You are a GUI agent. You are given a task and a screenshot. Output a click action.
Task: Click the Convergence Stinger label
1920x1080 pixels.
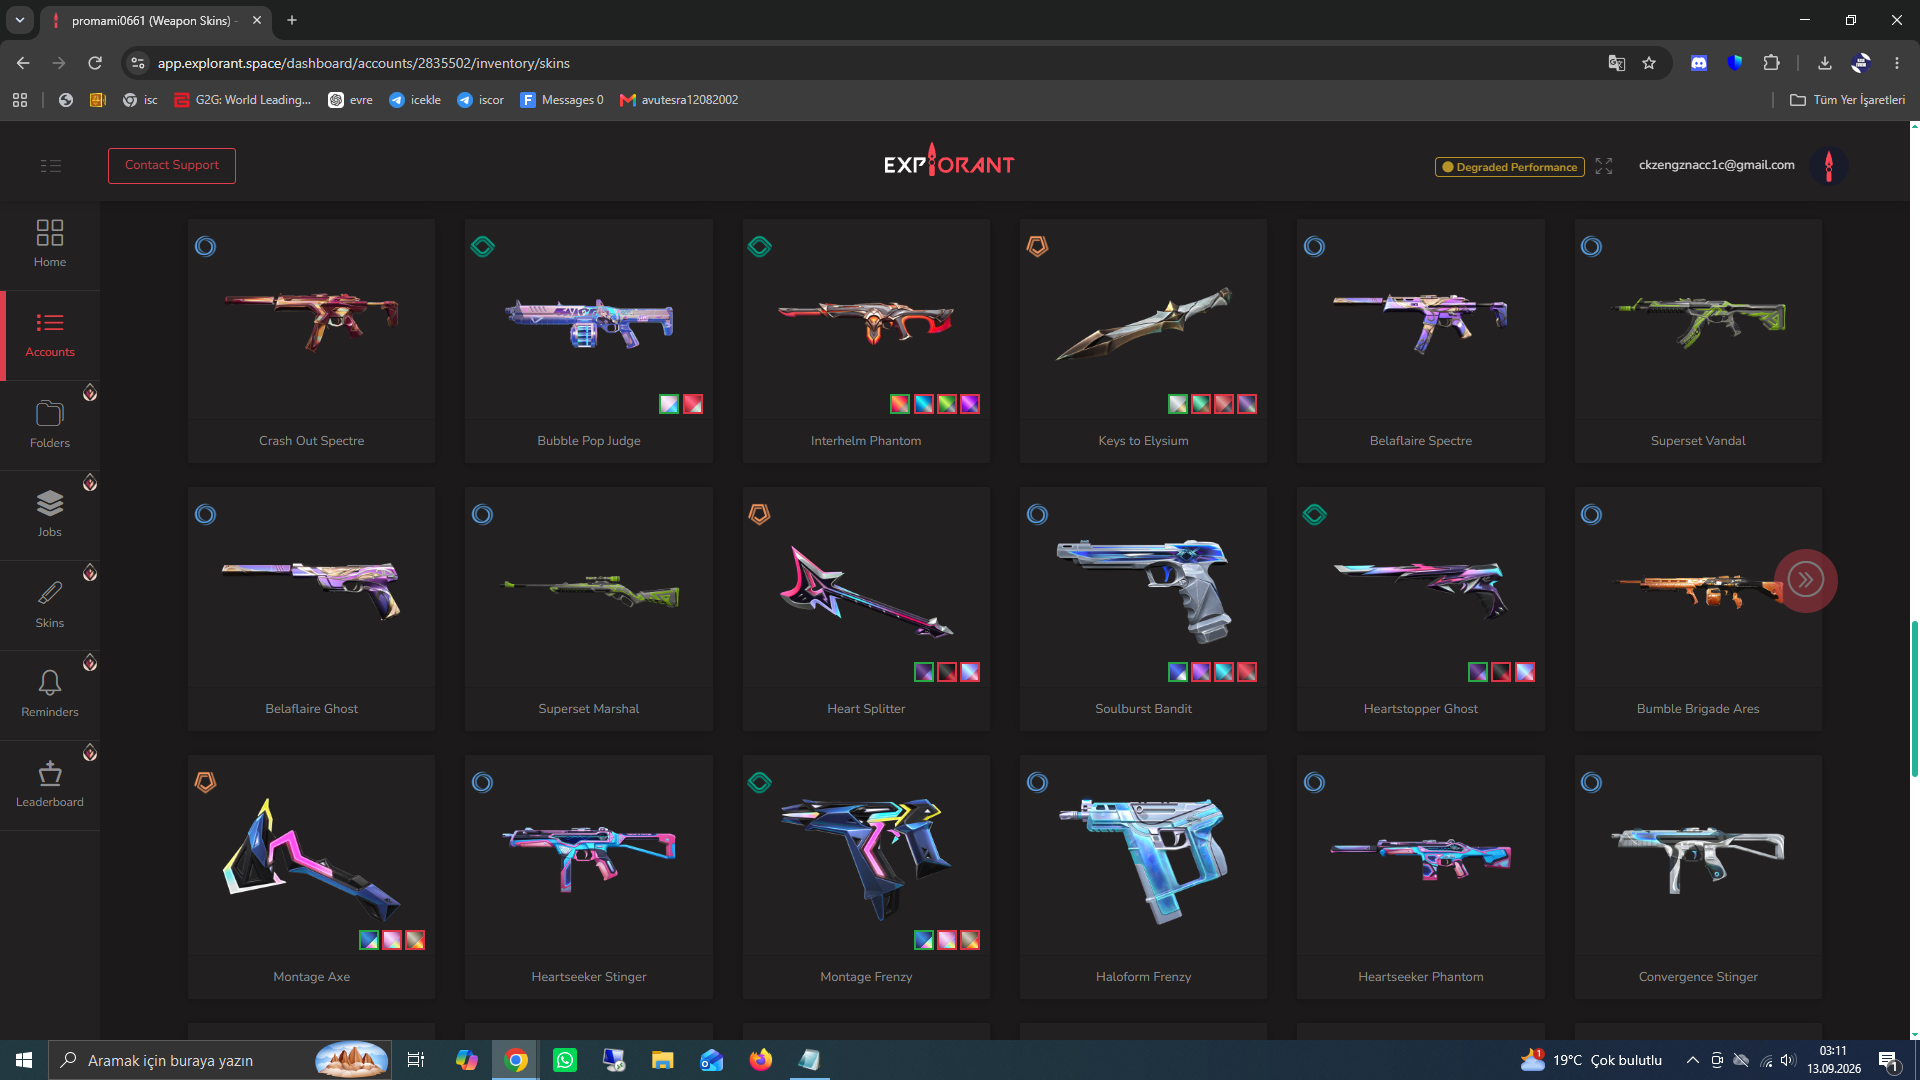coord(1698,977)
